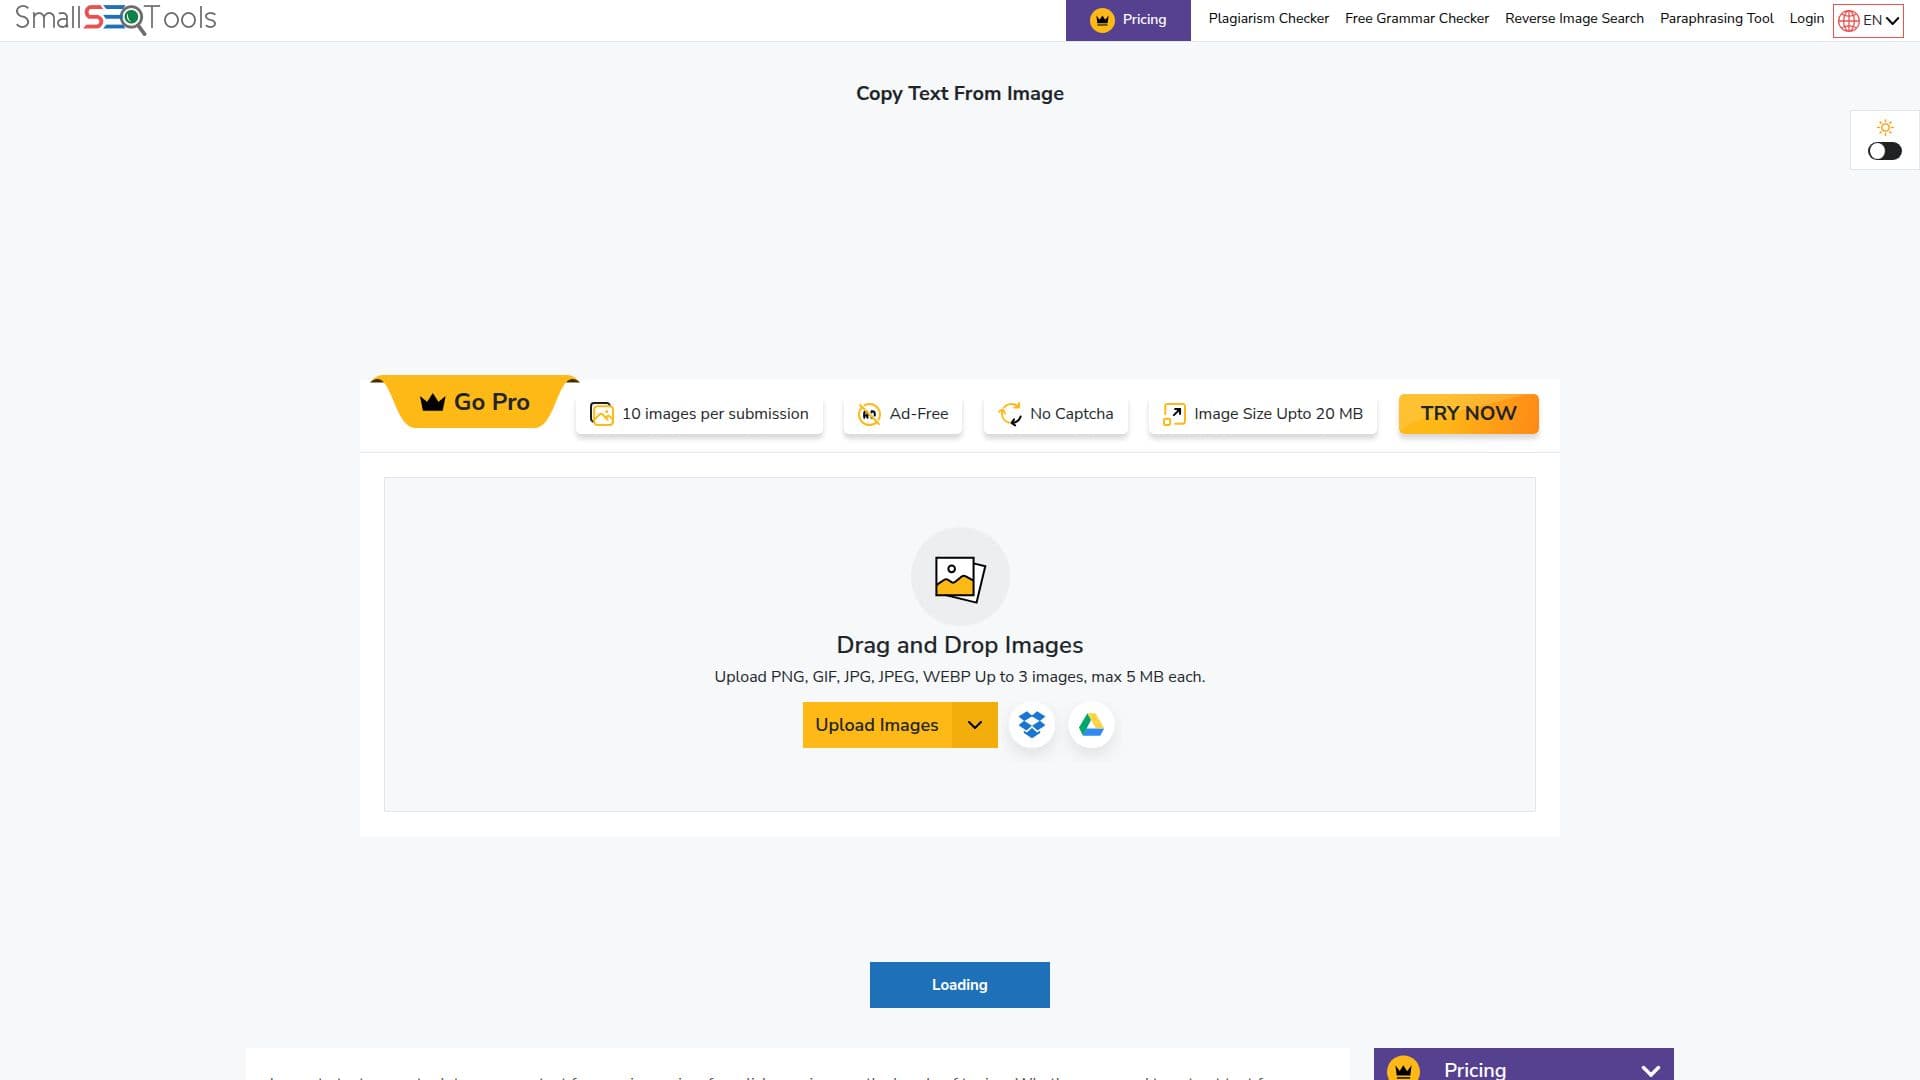Open the EN language dropdown
The width and height of the screenshot is (1920, 1080).
(x=1868, y=20)
